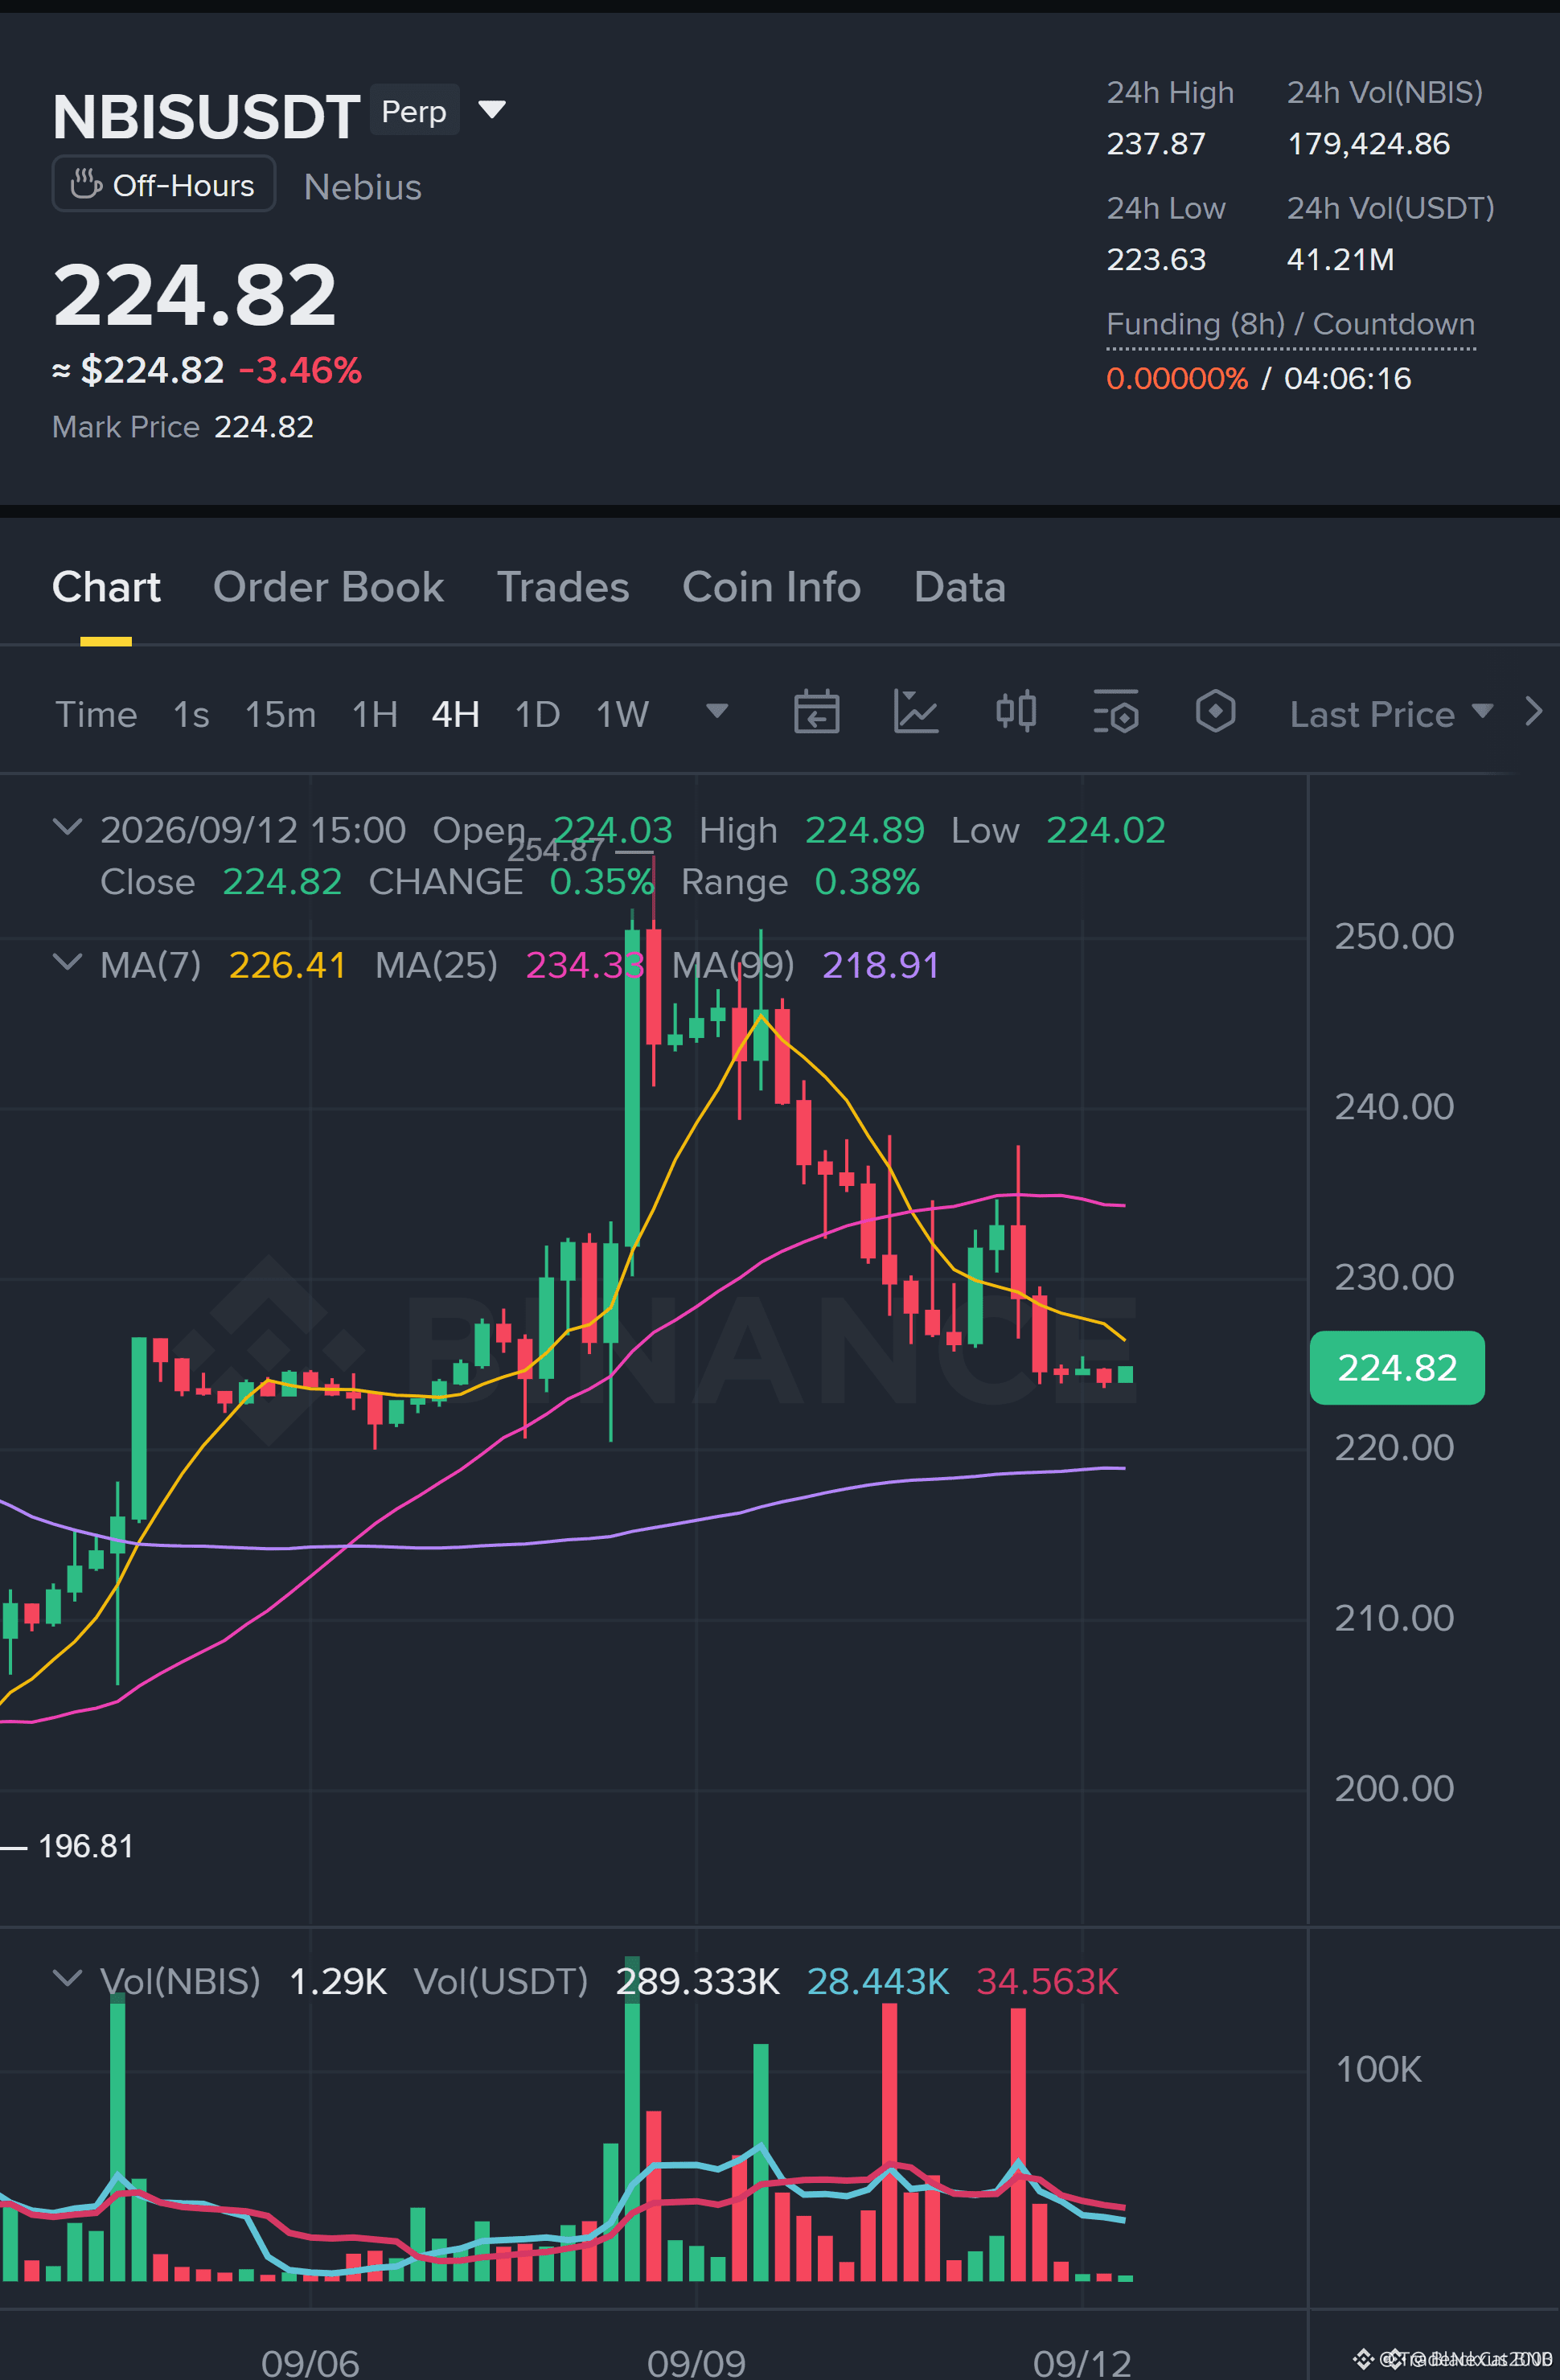This screenshot has width=1560, height=2380.
Task: Switch timeframe to 15m
Action: coord(280,714)
